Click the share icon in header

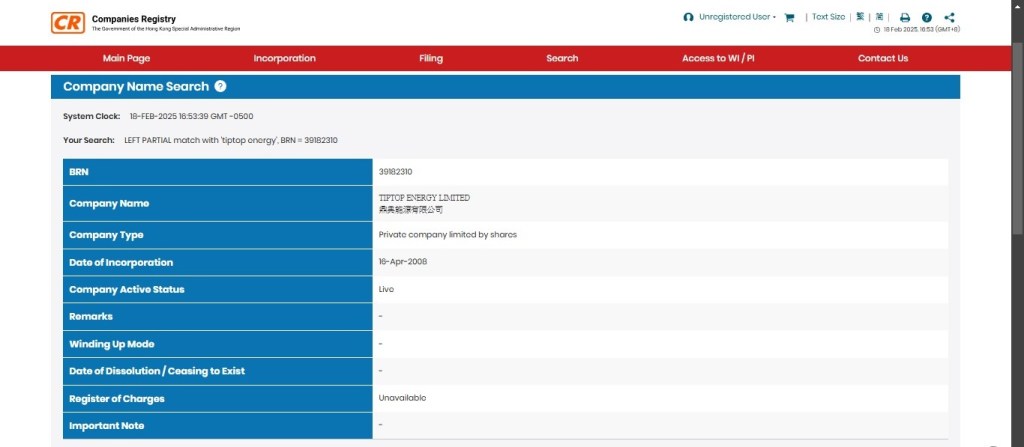point(949,17)
